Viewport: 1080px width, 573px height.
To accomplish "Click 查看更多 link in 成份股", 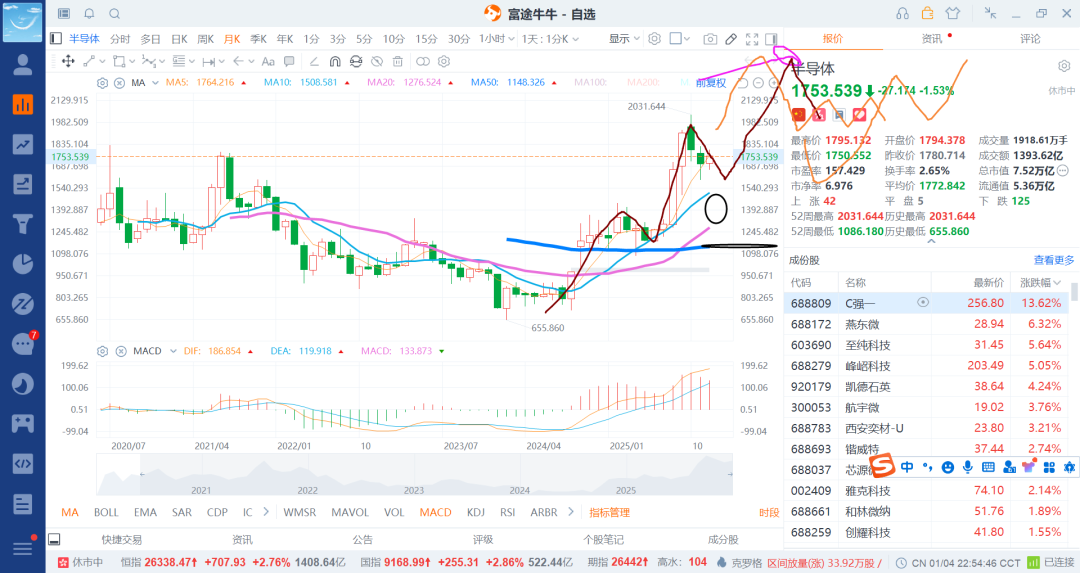I will click(x=1054, y=260).
